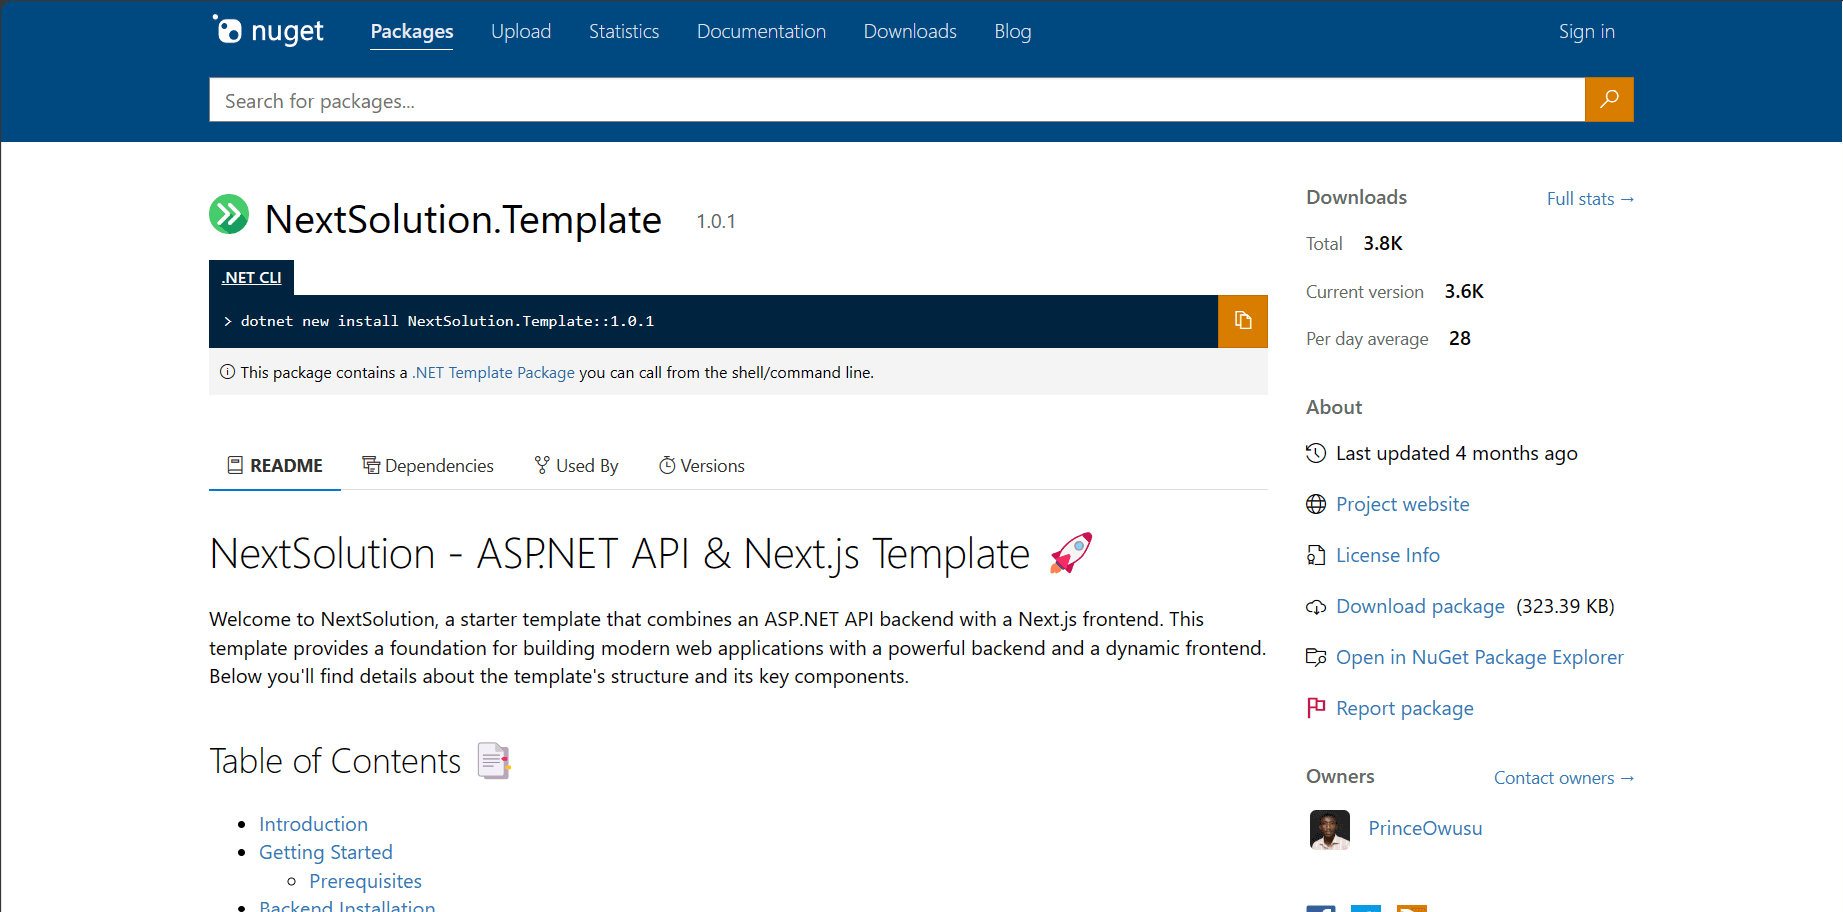Open the Blog nav item
Image resolution: width=1843 pixels, height=912 pixels.
click(x=1013, y=31)
